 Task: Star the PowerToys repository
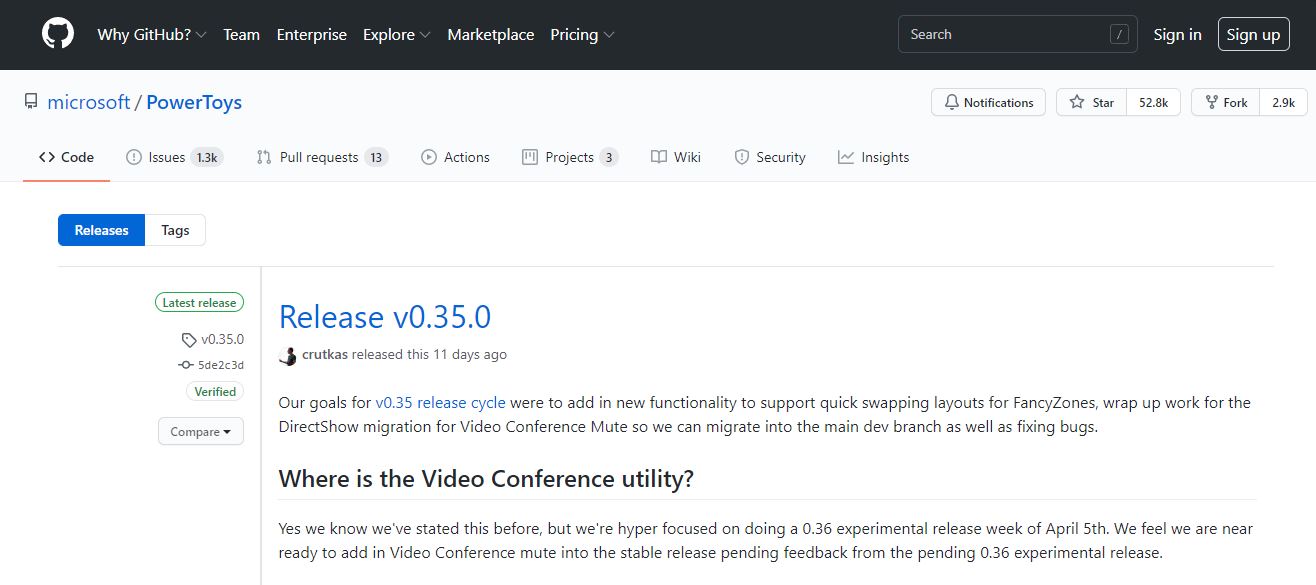(x=1091, y=102)
